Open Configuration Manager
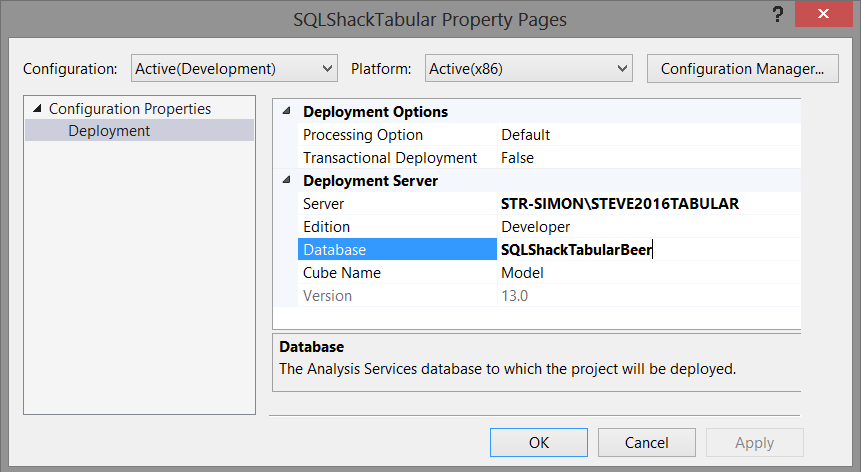The image size is (861, 472). (742, 69)
